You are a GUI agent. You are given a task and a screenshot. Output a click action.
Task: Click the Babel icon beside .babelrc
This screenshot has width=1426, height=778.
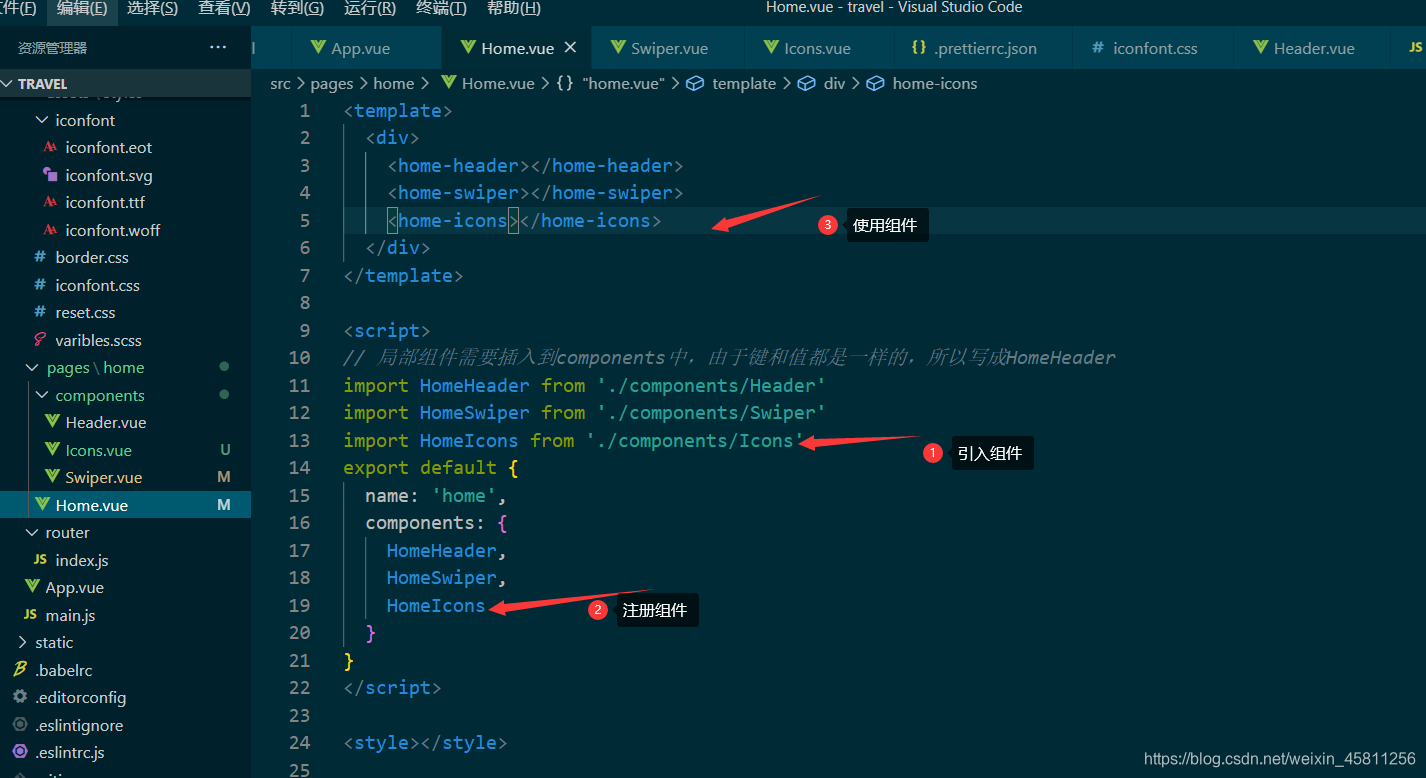tap(20, 670)
